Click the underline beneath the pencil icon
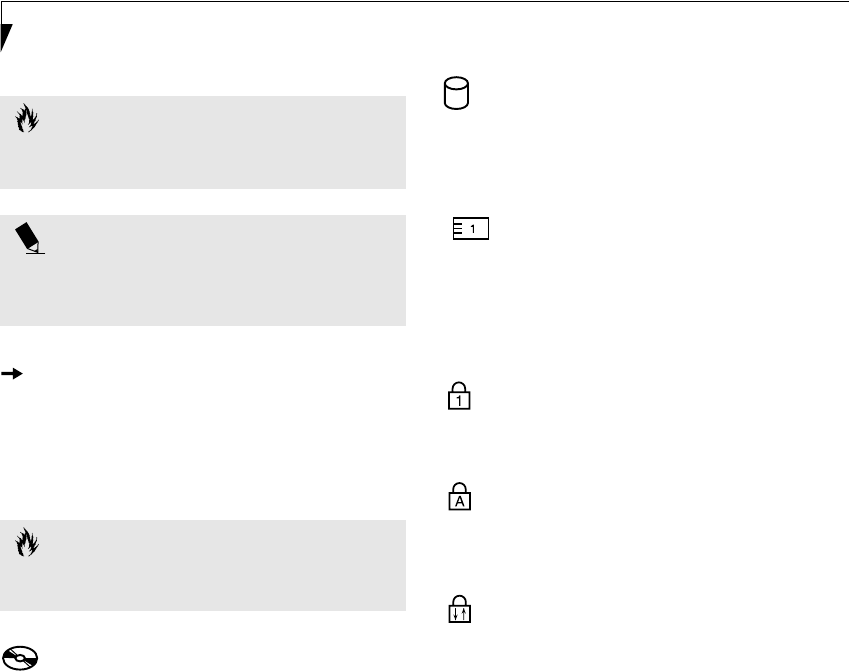The width and height of the screenshot is (850, 672). pyautogui.click(x=35, y=254)
